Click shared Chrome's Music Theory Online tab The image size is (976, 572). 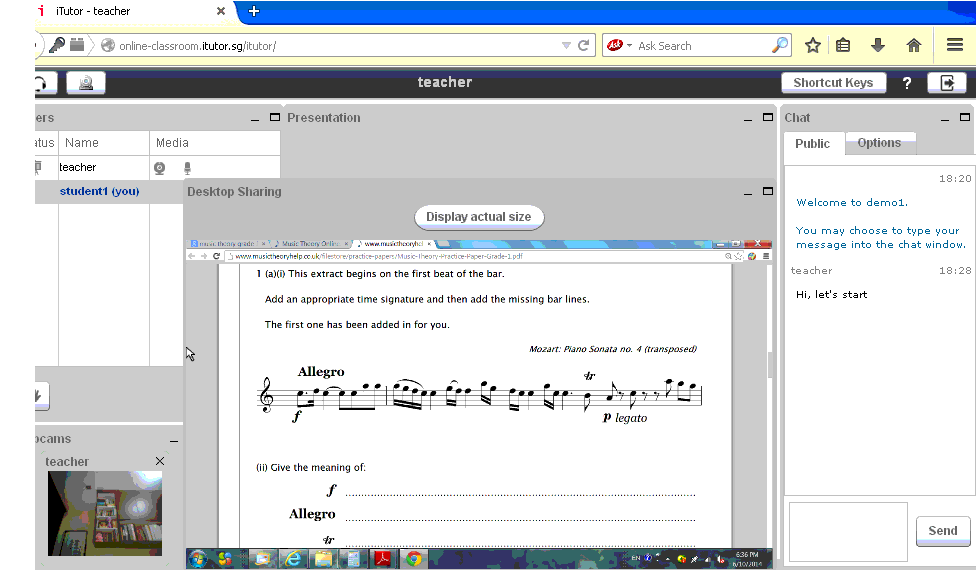coord(311,244)
